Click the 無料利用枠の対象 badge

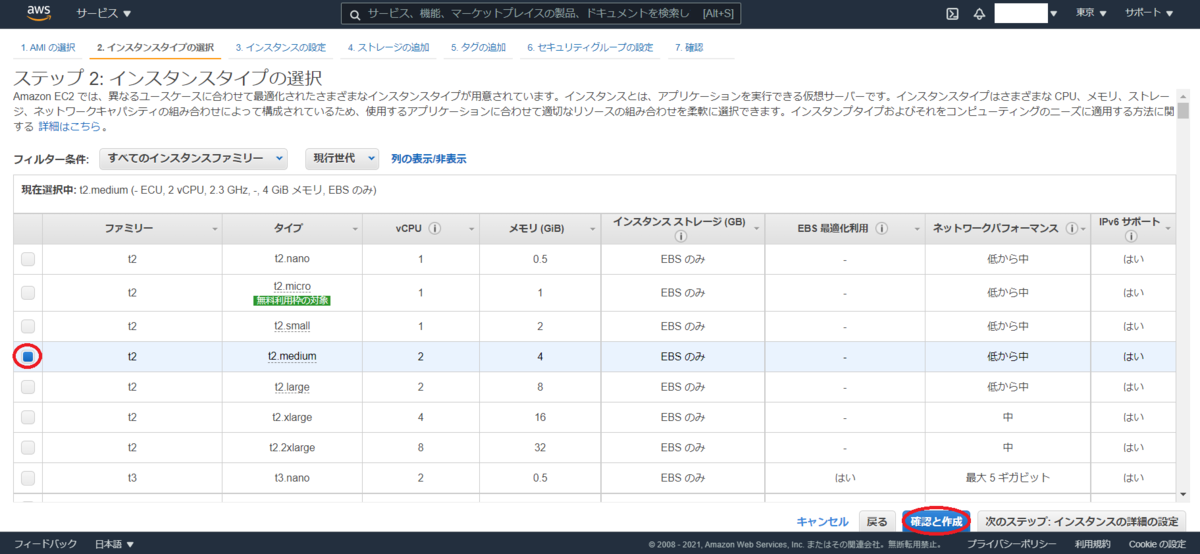pyautogui.click(x=292, y=300)
